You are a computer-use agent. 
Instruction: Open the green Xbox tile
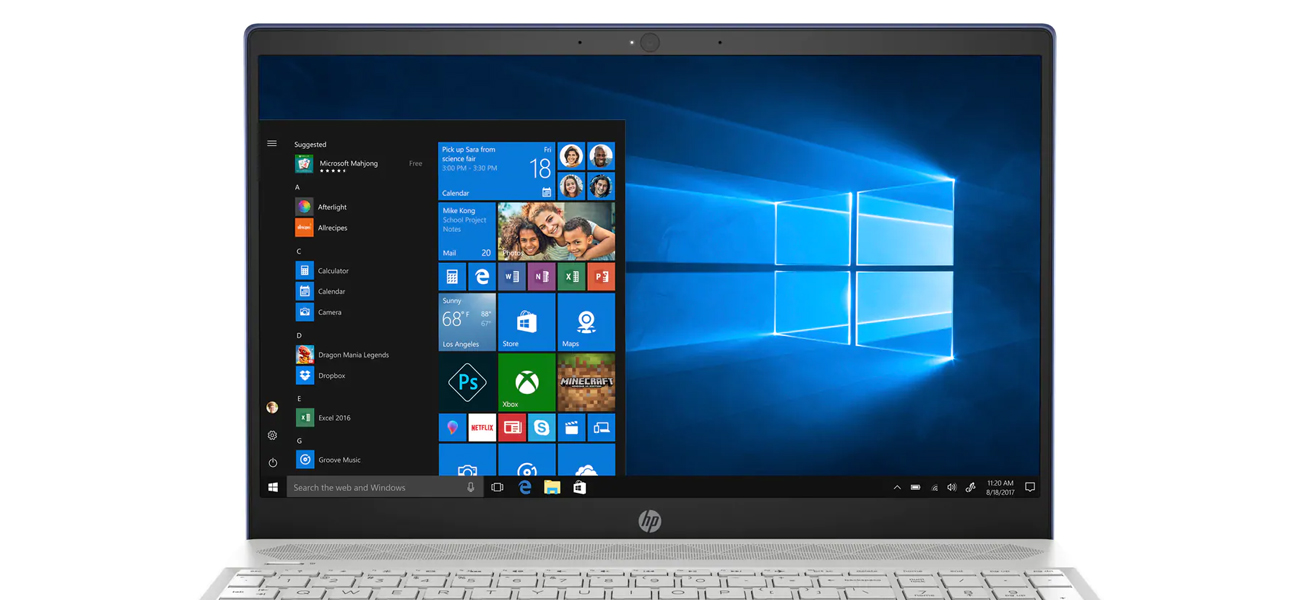(x=527, y=382)
